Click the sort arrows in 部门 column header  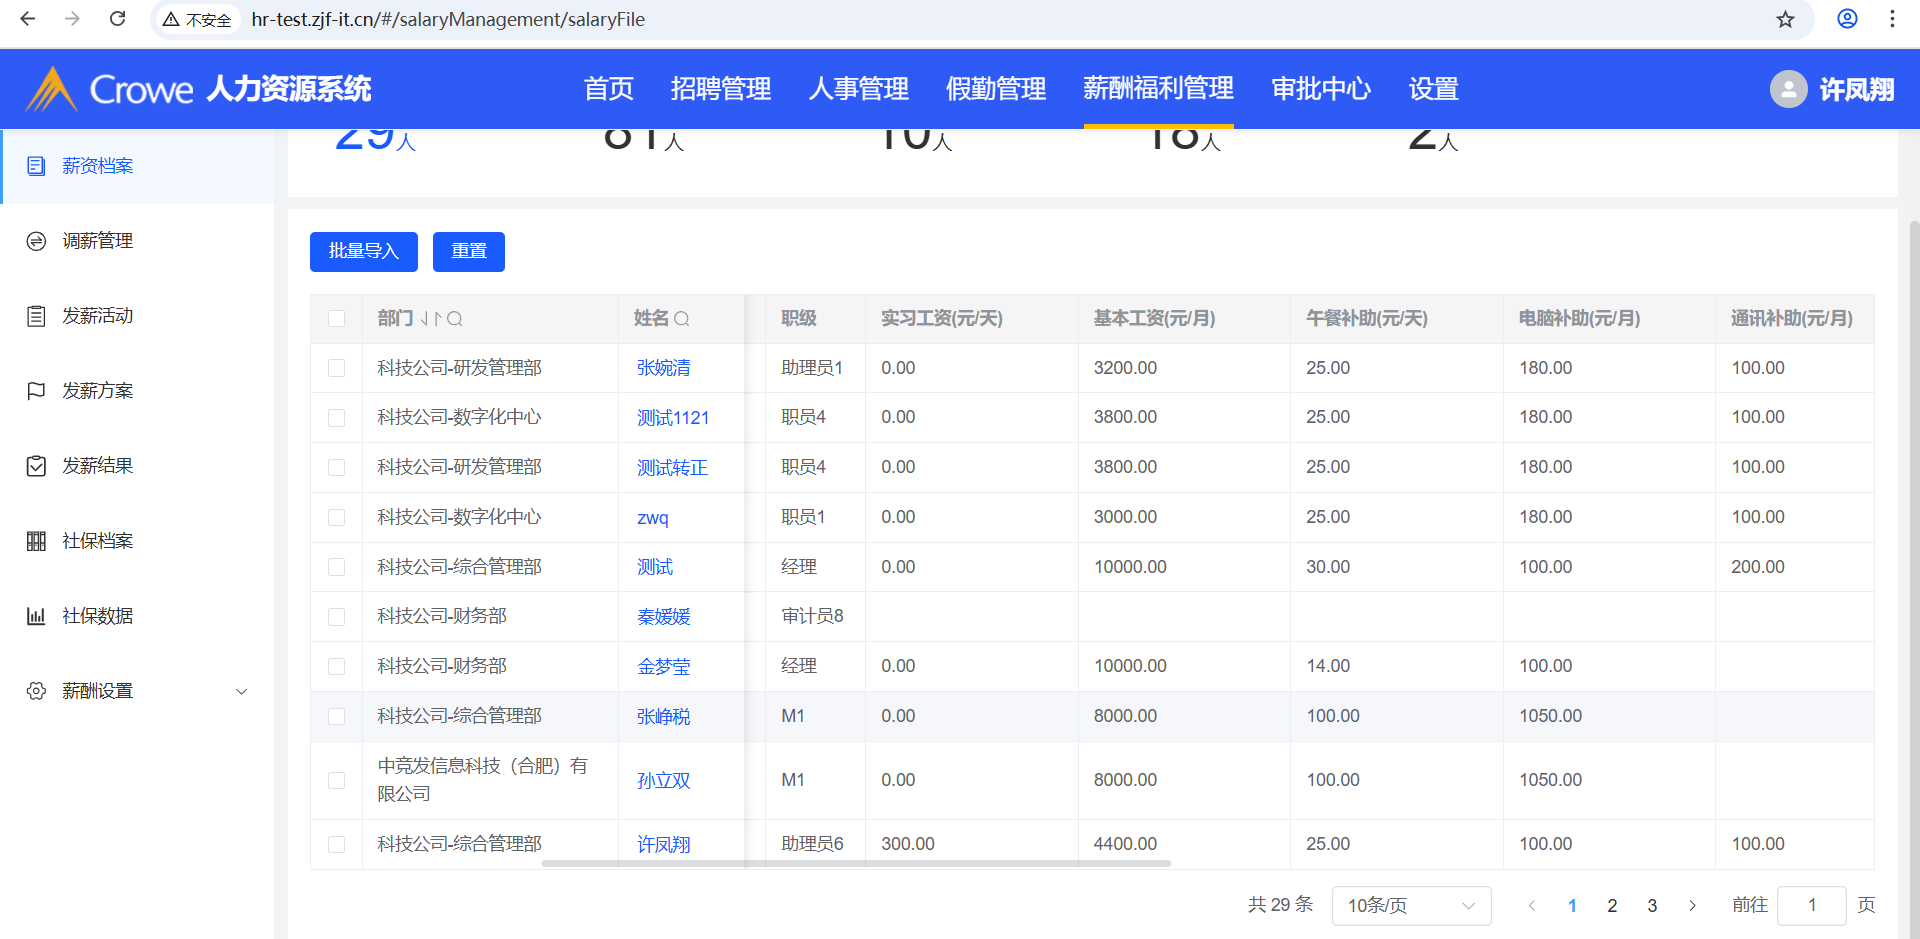[x=431, y=319]
